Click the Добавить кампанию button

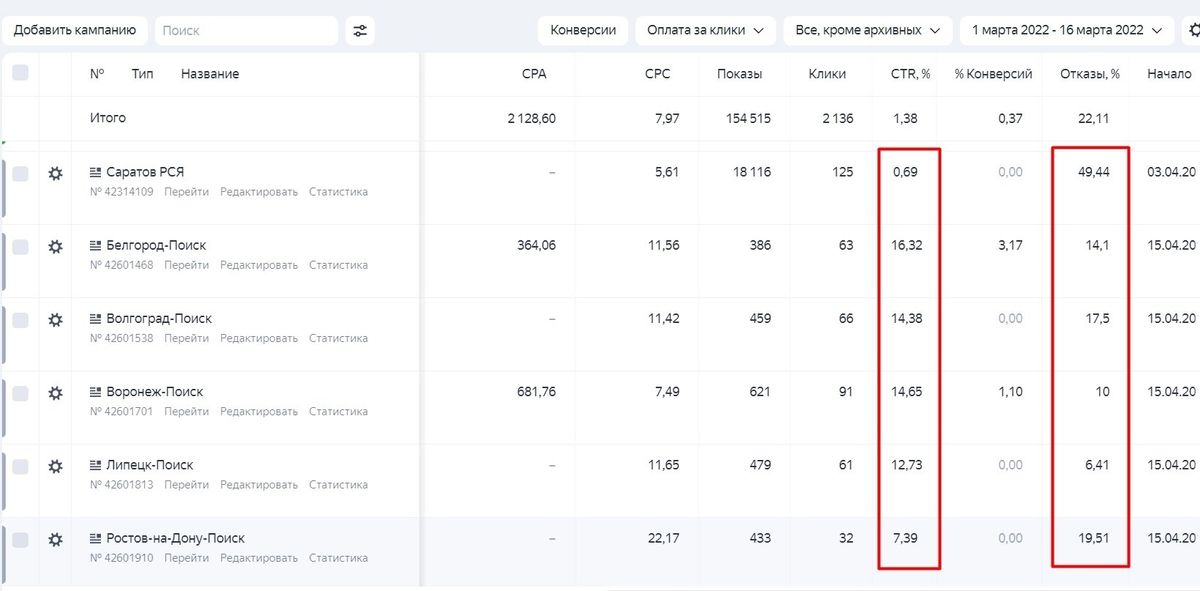pos(75,30)
